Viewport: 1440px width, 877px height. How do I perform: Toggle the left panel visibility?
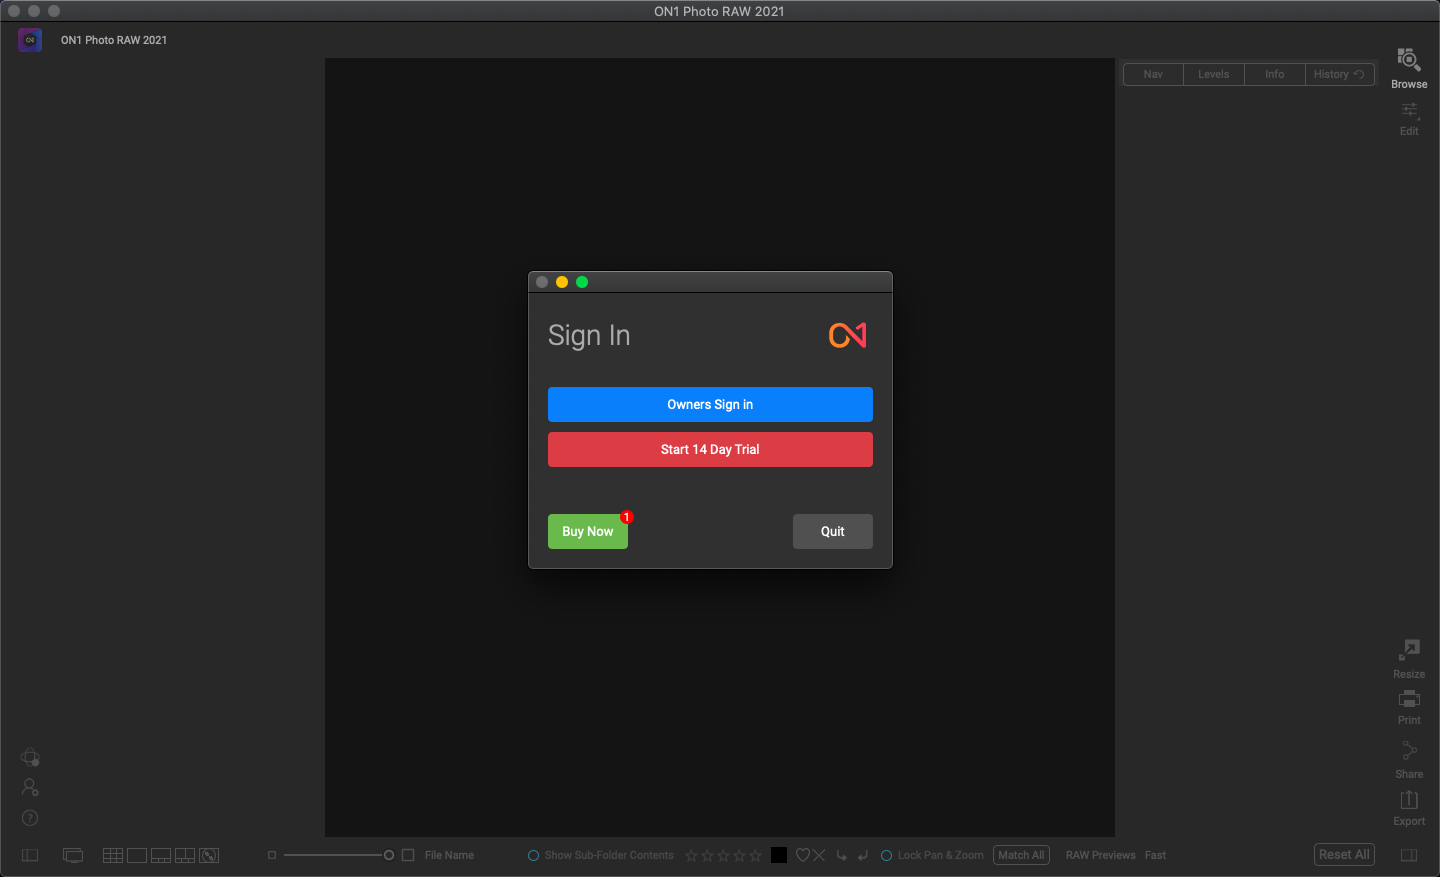(30, 855)
